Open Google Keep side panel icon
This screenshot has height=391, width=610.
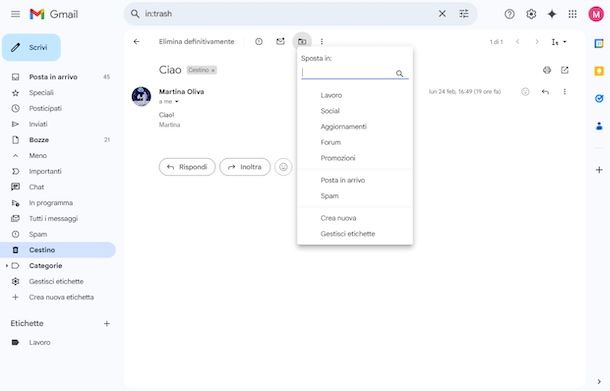[599, 71]
